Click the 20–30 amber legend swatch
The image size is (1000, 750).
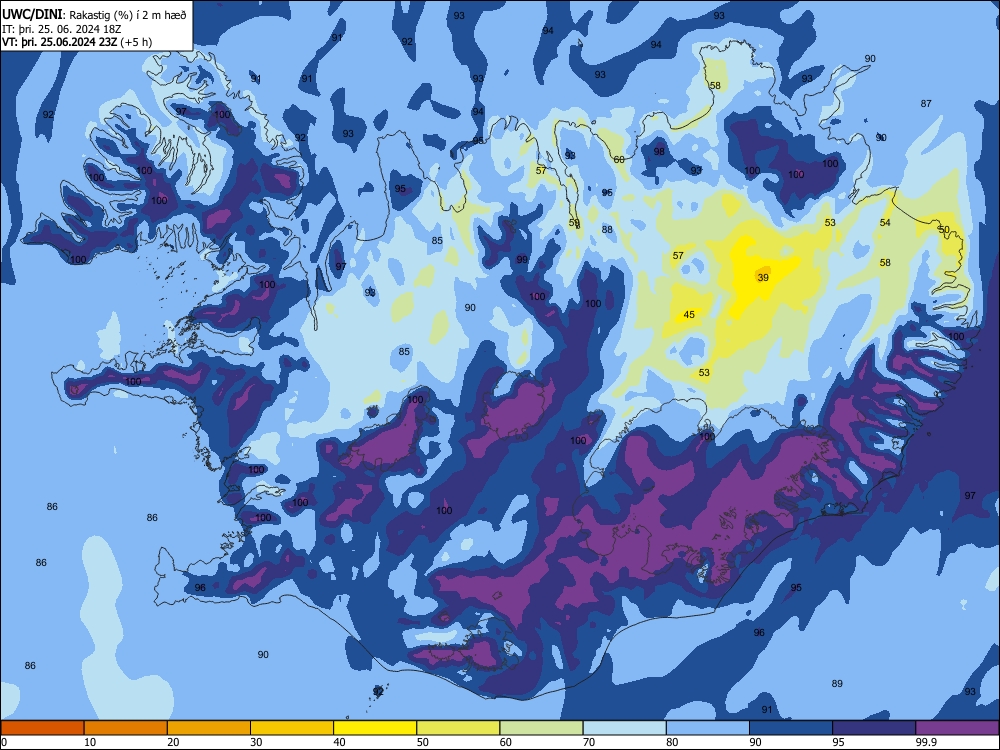point(209,728)
